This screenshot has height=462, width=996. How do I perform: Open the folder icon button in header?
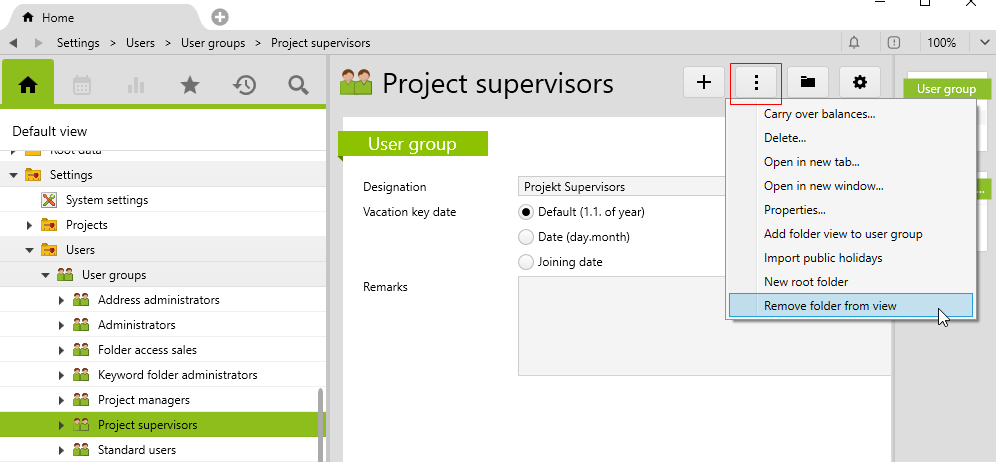pos(808,82)
